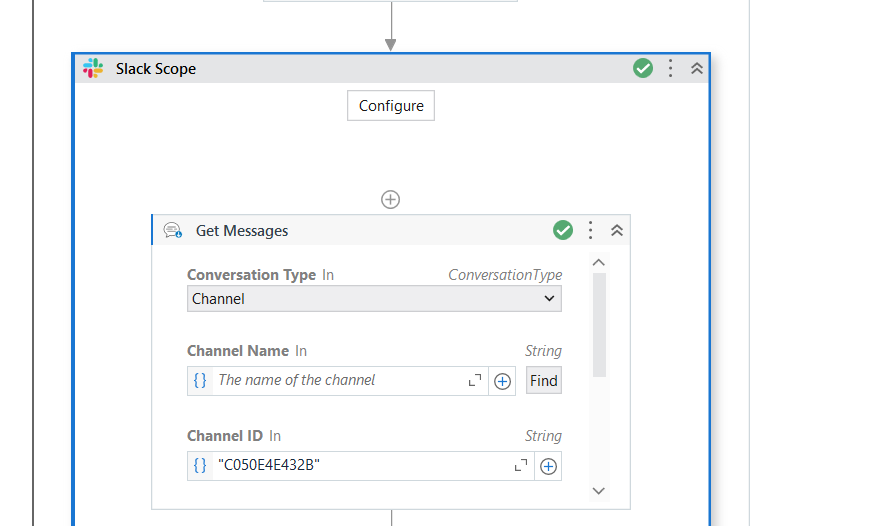Open expression braces for Channel Name
The image size is (876, 526).
(200, 380)
